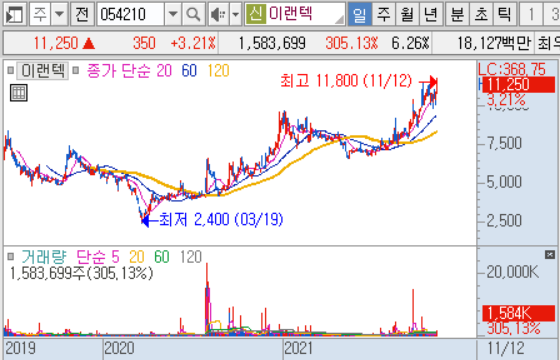The image size is (560, 360).
Task: Click the 7,500 price axis label
Action: pos(505,143)
